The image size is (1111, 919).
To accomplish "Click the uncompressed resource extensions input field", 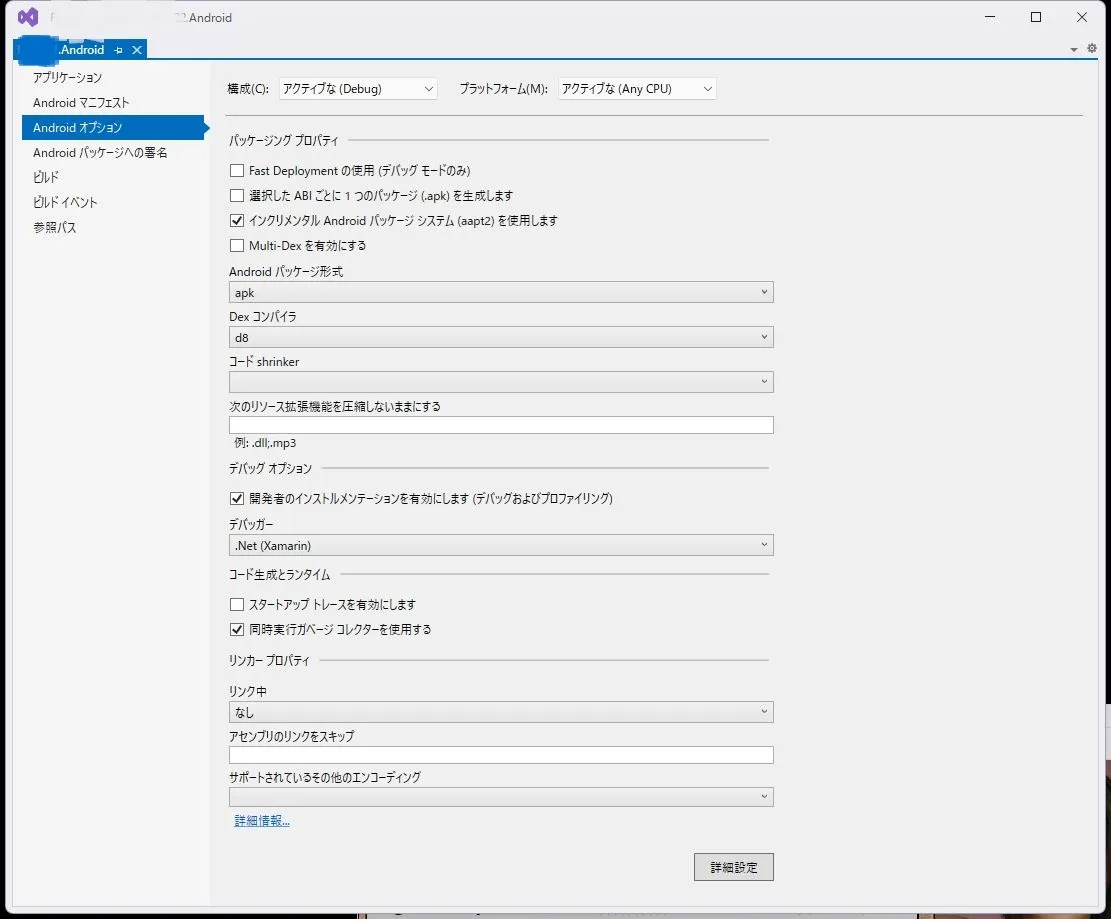I will (x=501, y=425).
